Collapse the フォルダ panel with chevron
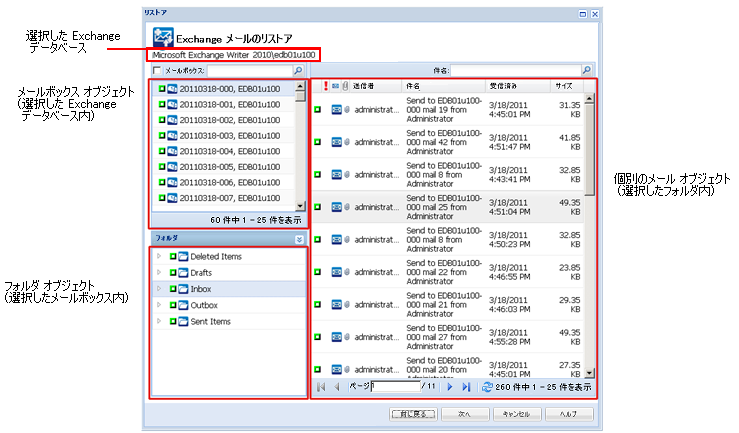 [299, 239]
